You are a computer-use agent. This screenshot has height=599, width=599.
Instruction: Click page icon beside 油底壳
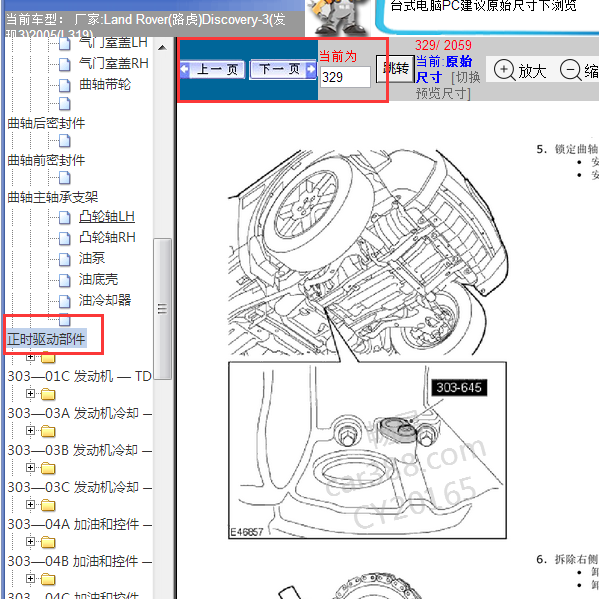pos(65,280)
